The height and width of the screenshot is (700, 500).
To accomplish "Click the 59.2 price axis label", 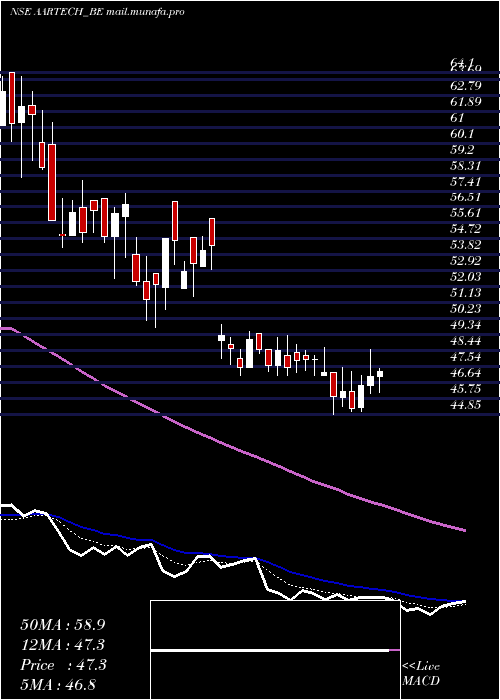I will (461, 150).
